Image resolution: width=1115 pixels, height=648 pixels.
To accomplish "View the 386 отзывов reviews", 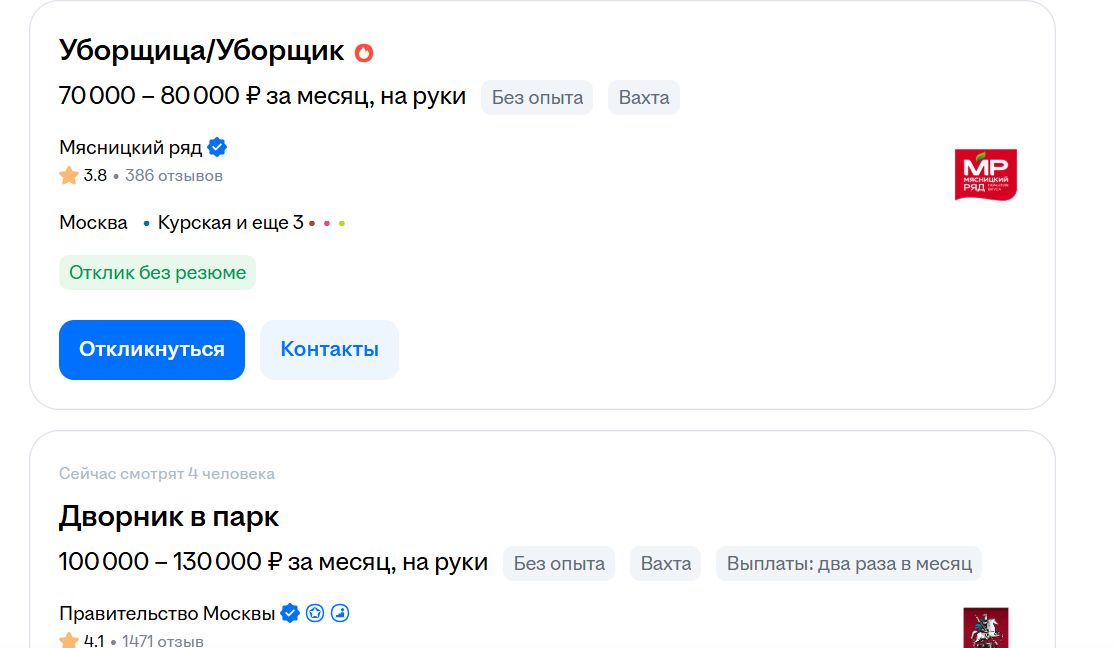I will coord(174,176).
